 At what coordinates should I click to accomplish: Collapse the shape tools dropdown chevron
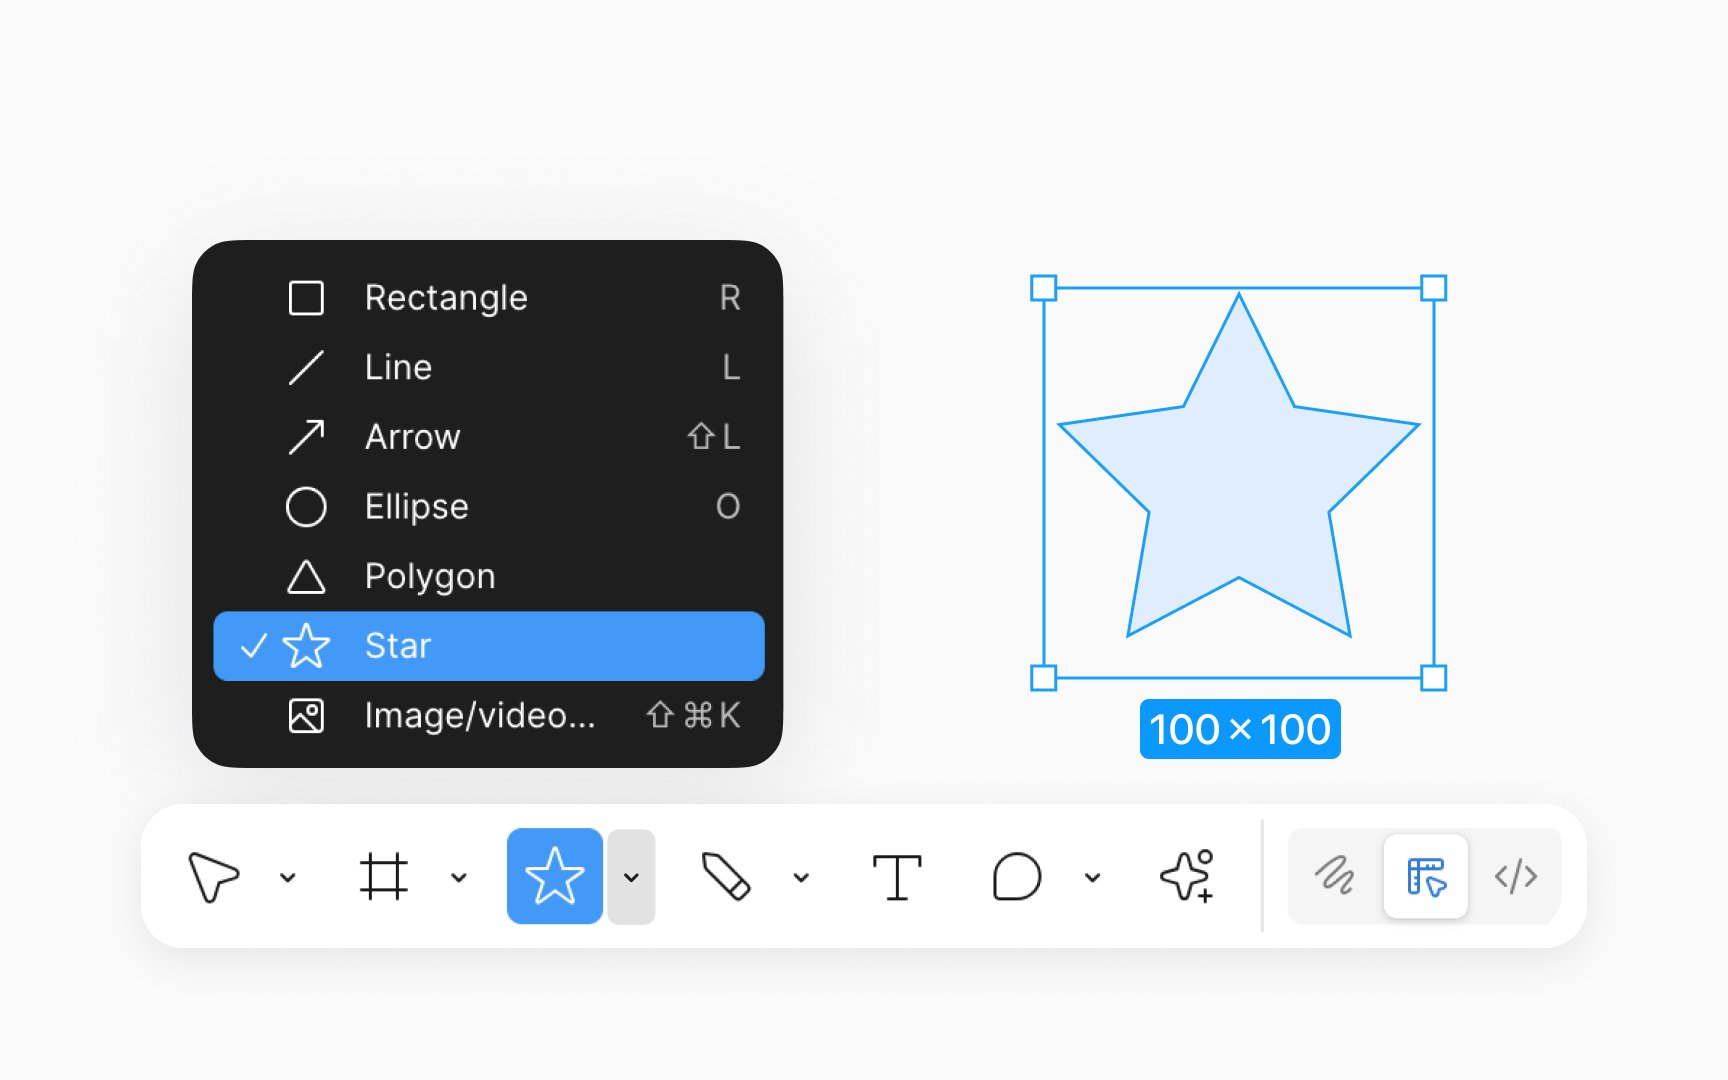pos(631,877)
